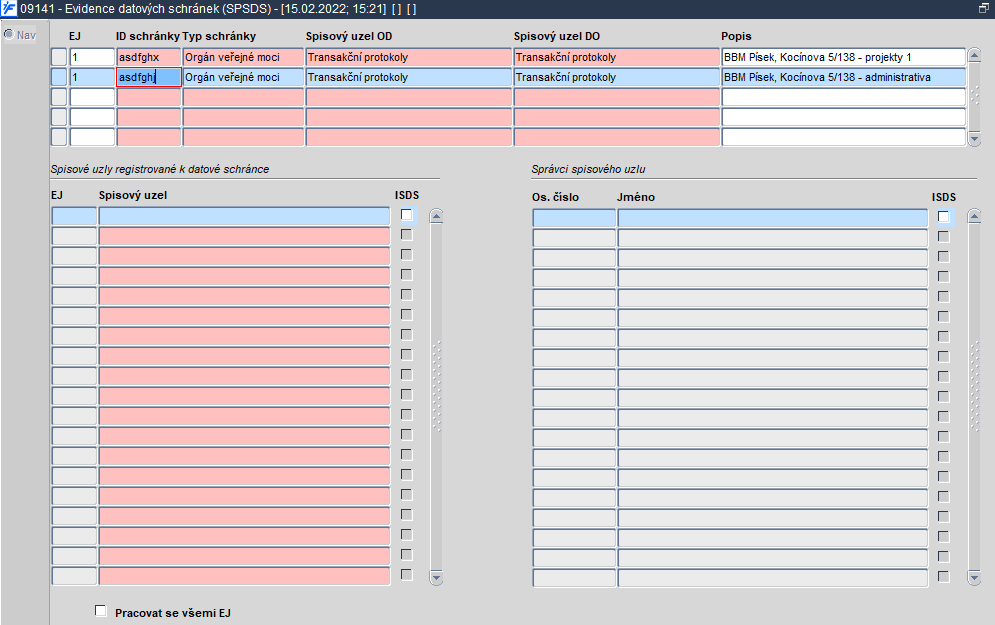The height and width of the screenshot is (625, 995).
Task: Tick the first ISDS checkbox in Správci list
Action: click(x=944, y=217)
